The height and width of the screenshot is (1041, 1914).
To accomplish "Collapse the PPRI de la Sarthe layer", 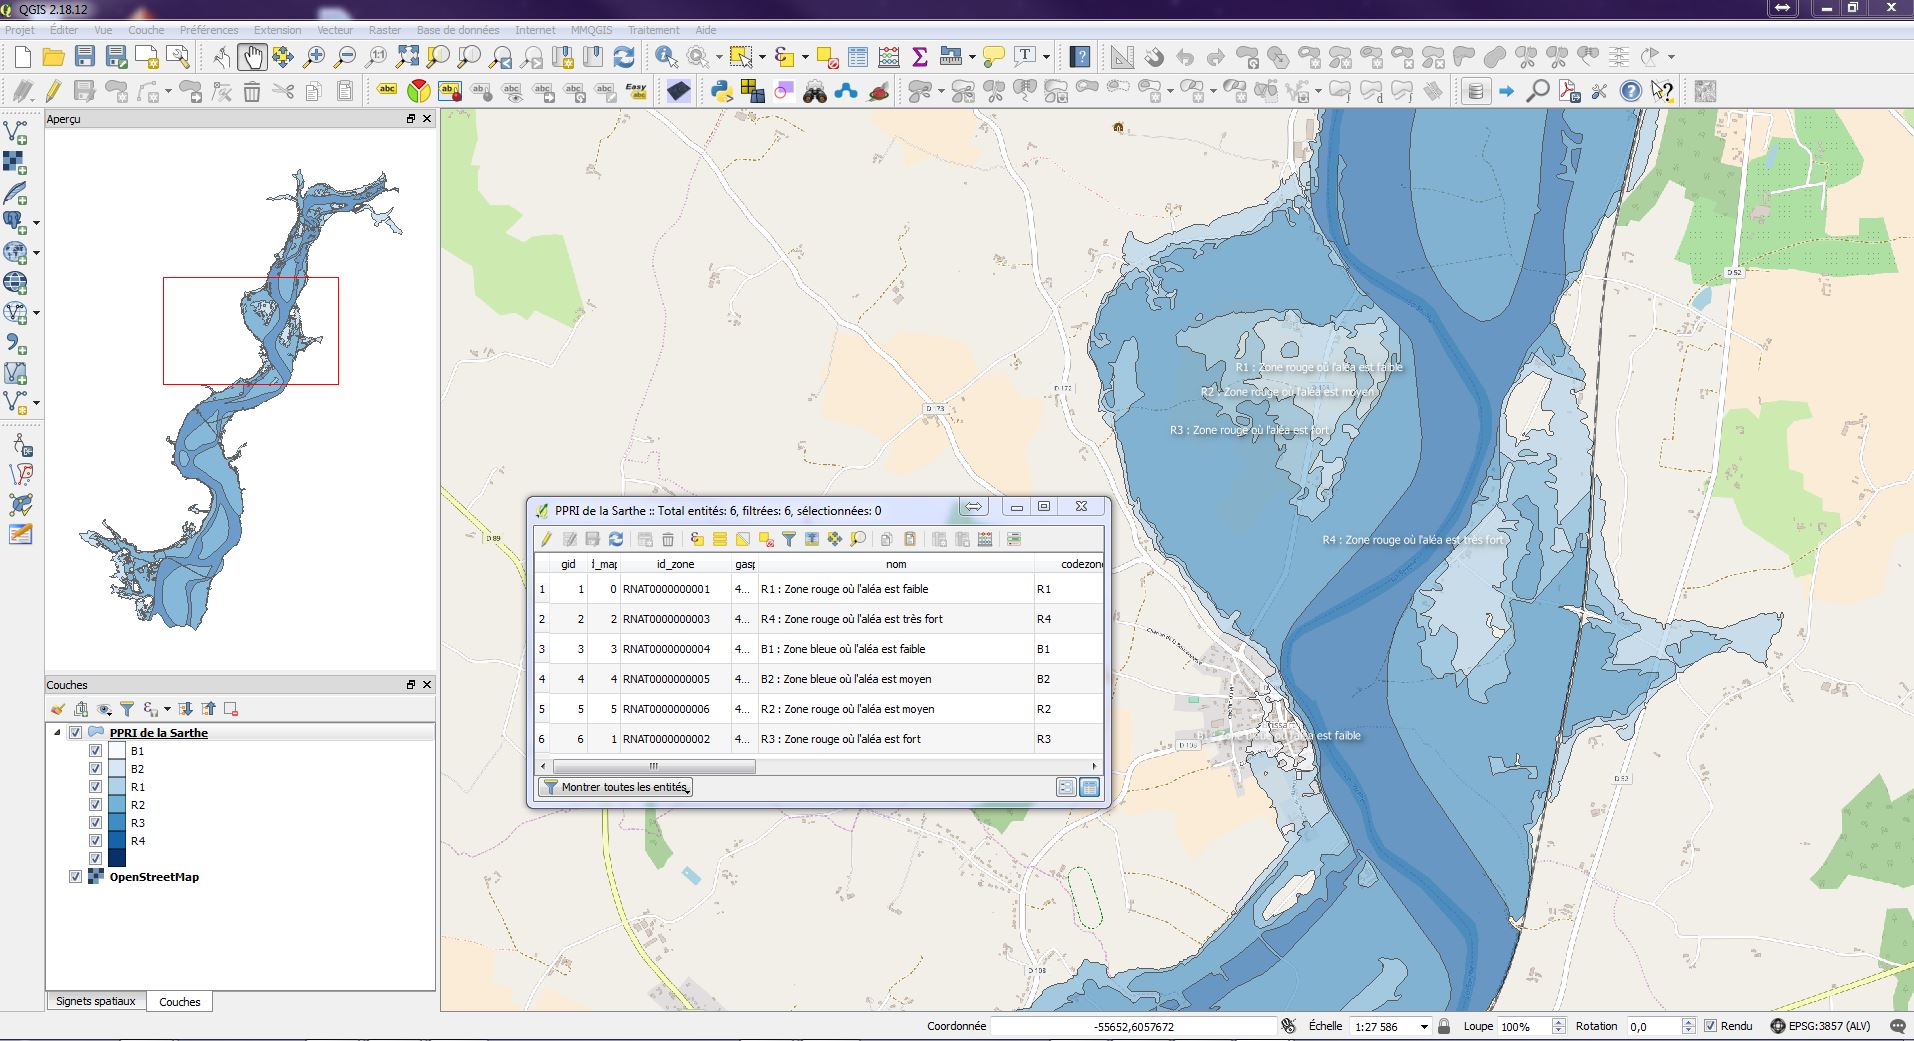I will click(x=57, y=732).
